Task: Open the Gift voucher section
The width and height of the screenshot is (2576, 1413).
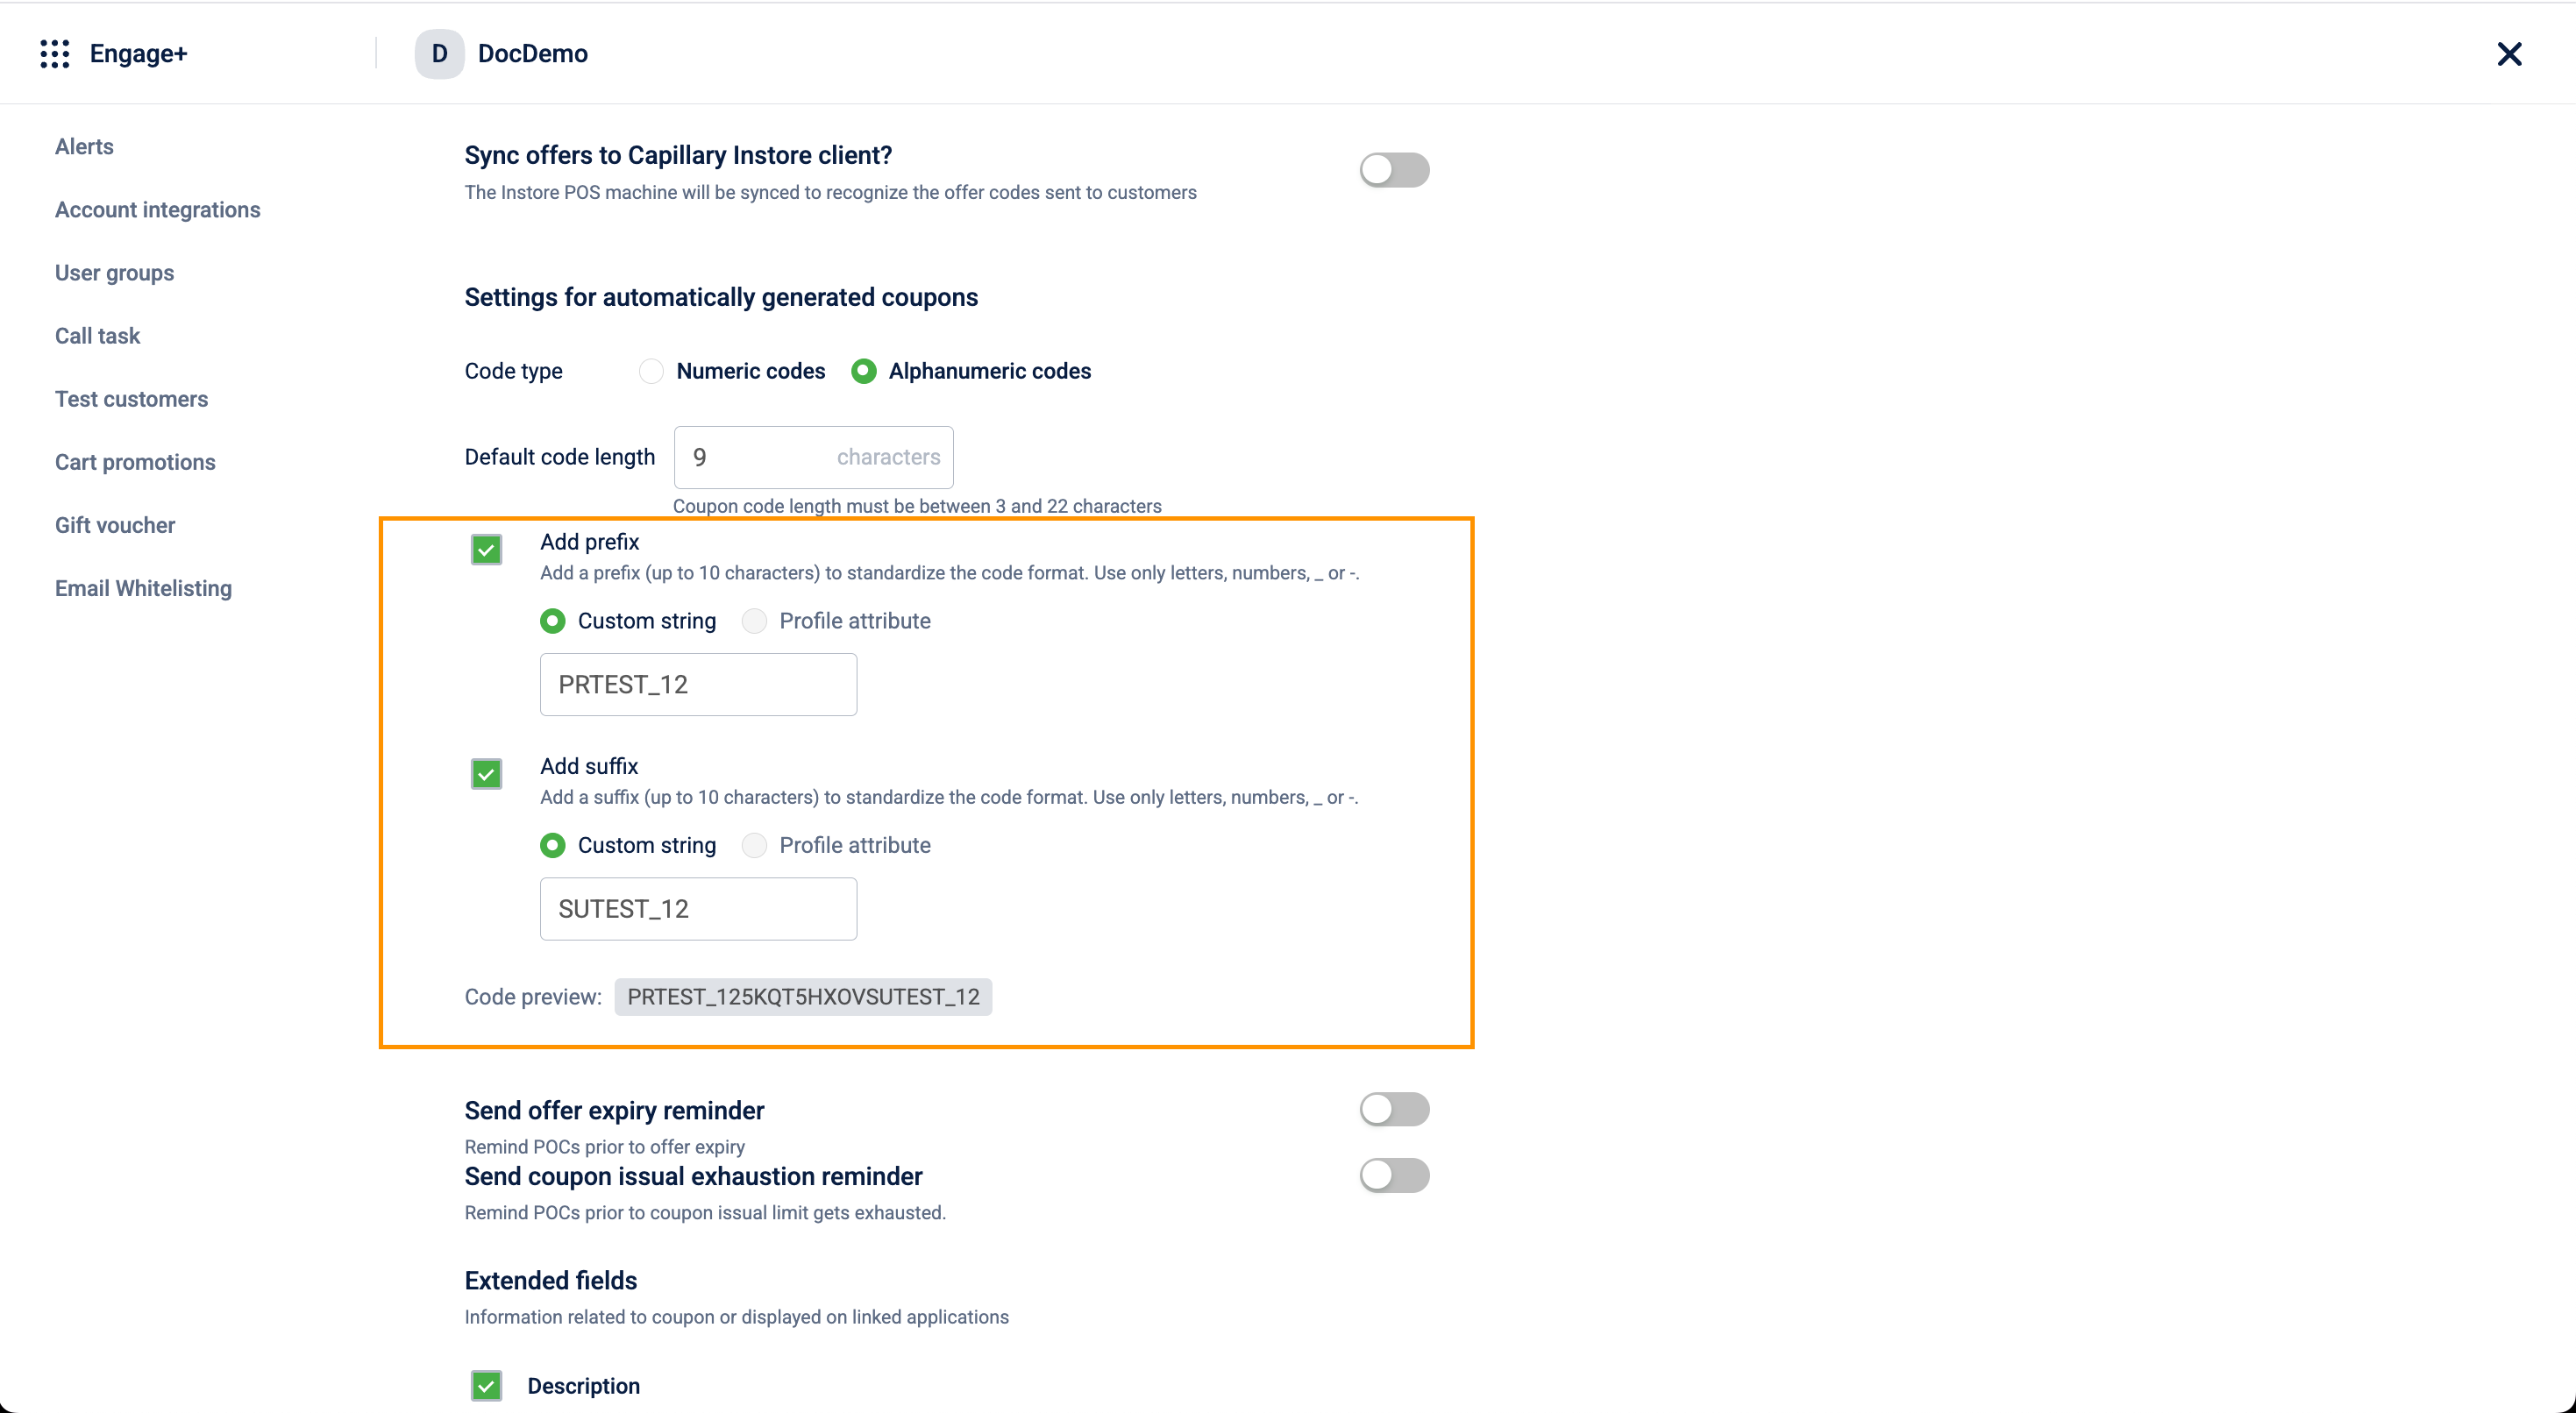Action: (x=115, y=525)
